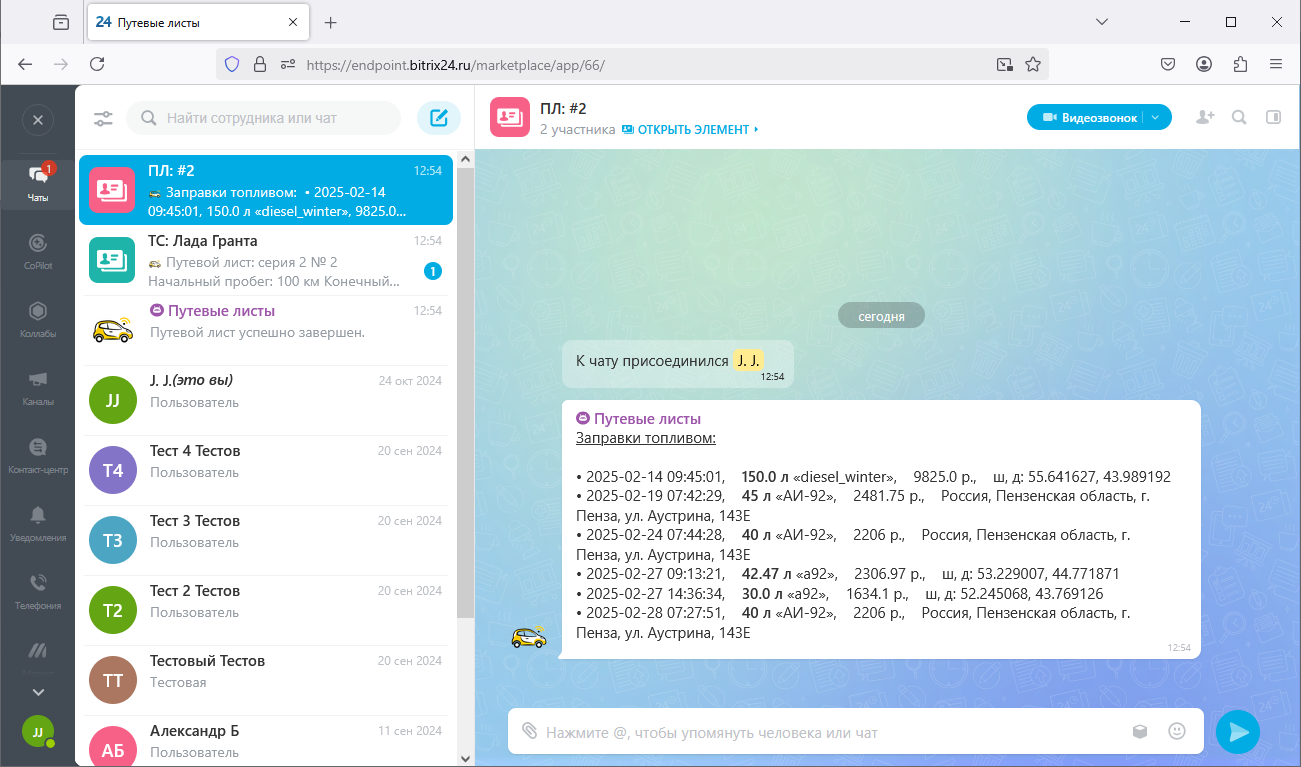Start a call with Видеозвонок button

(1090, 118)
